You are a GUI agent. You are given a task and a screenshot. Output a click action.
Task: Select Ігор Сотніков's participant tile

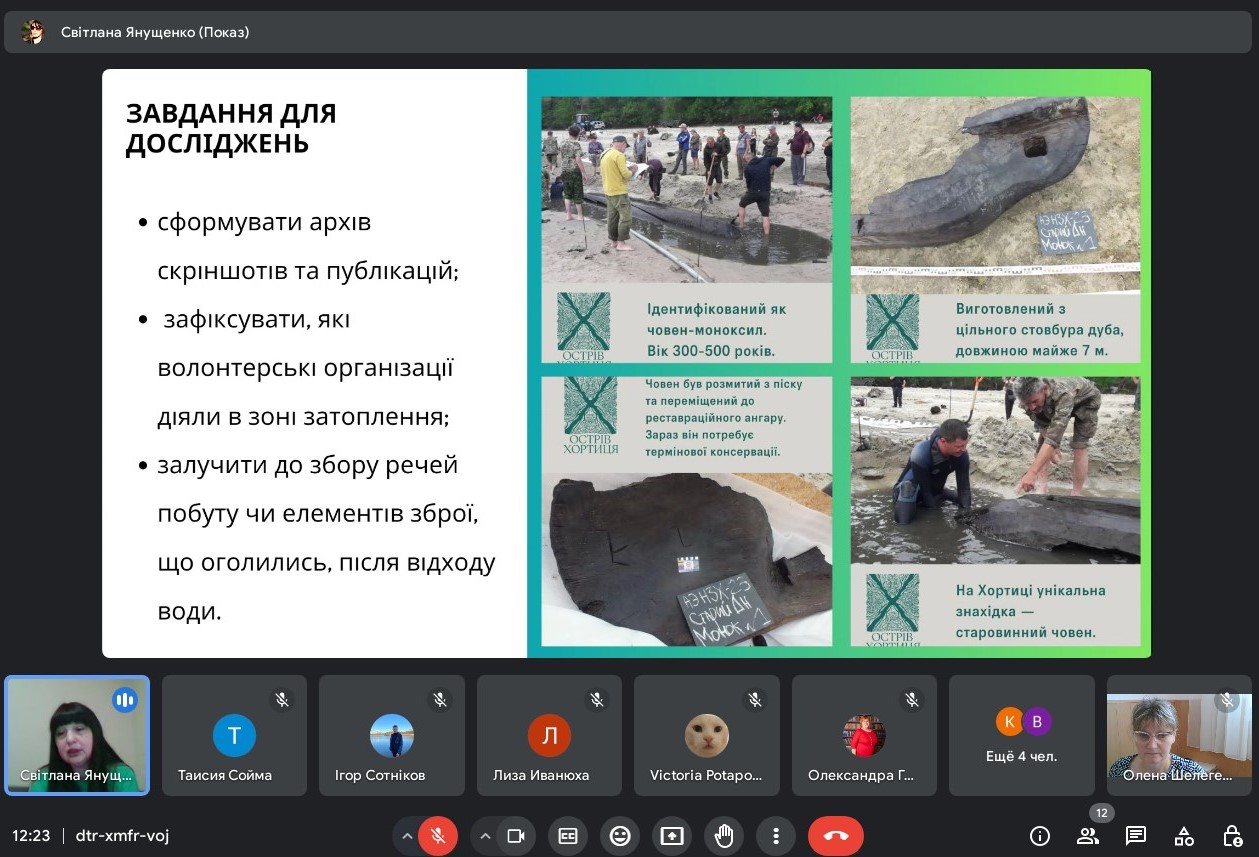click(392, 736)
